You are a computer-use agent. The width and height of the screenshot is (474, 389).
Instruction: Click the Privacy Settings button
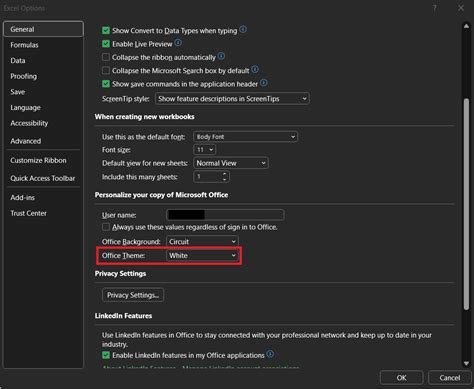click(x=133, y=295)
